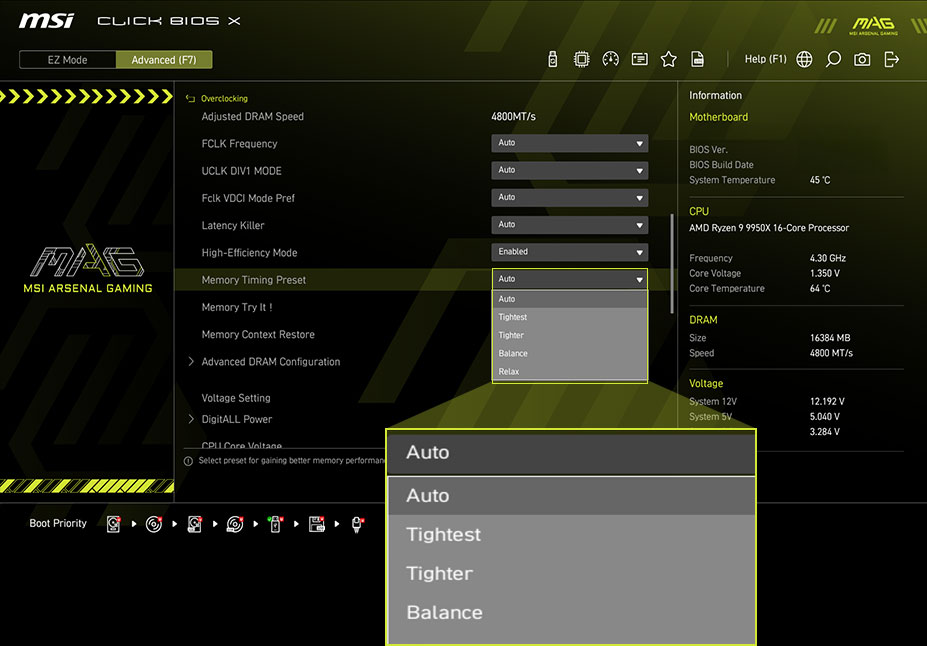Open the search magnifier icon

(x=833, y=59)
